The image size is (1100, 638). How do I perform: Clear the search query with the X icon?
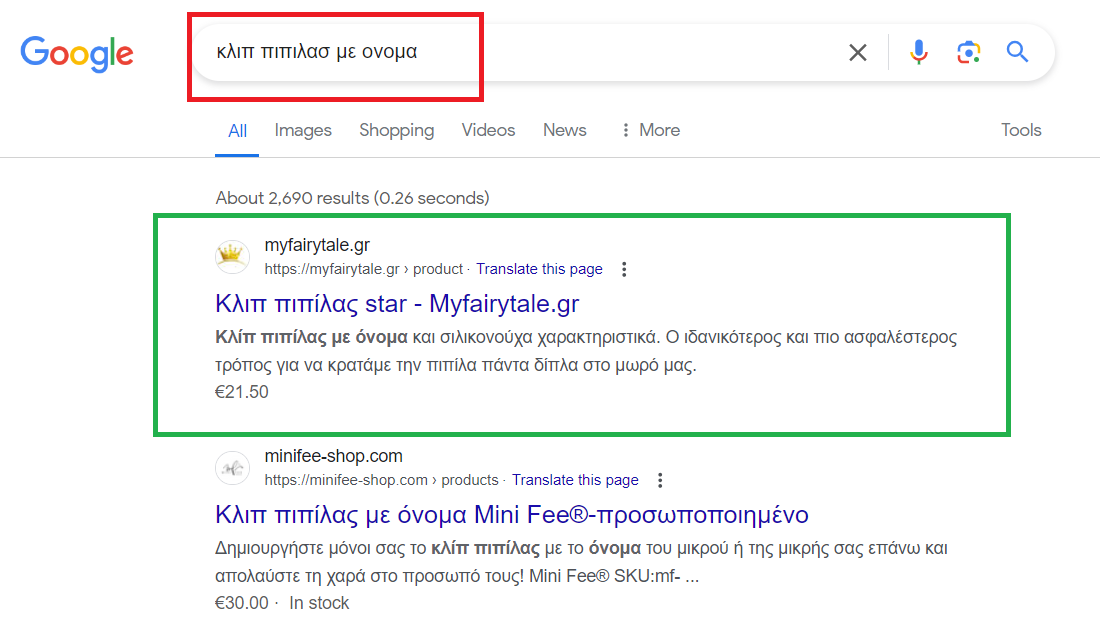point(857,53)
